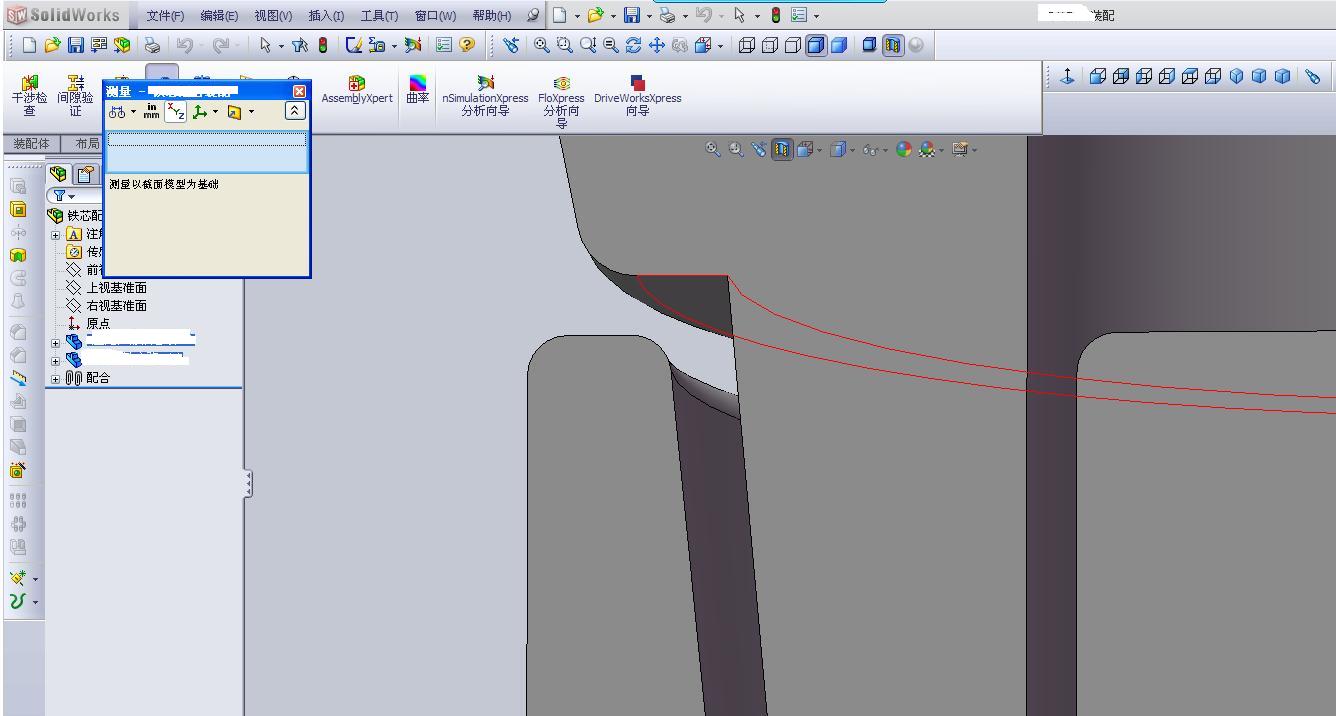This screenshot has width=1336, height=716.
Task: Click the Zoom to Area magnifier icon
Action: tap(565, 45)
